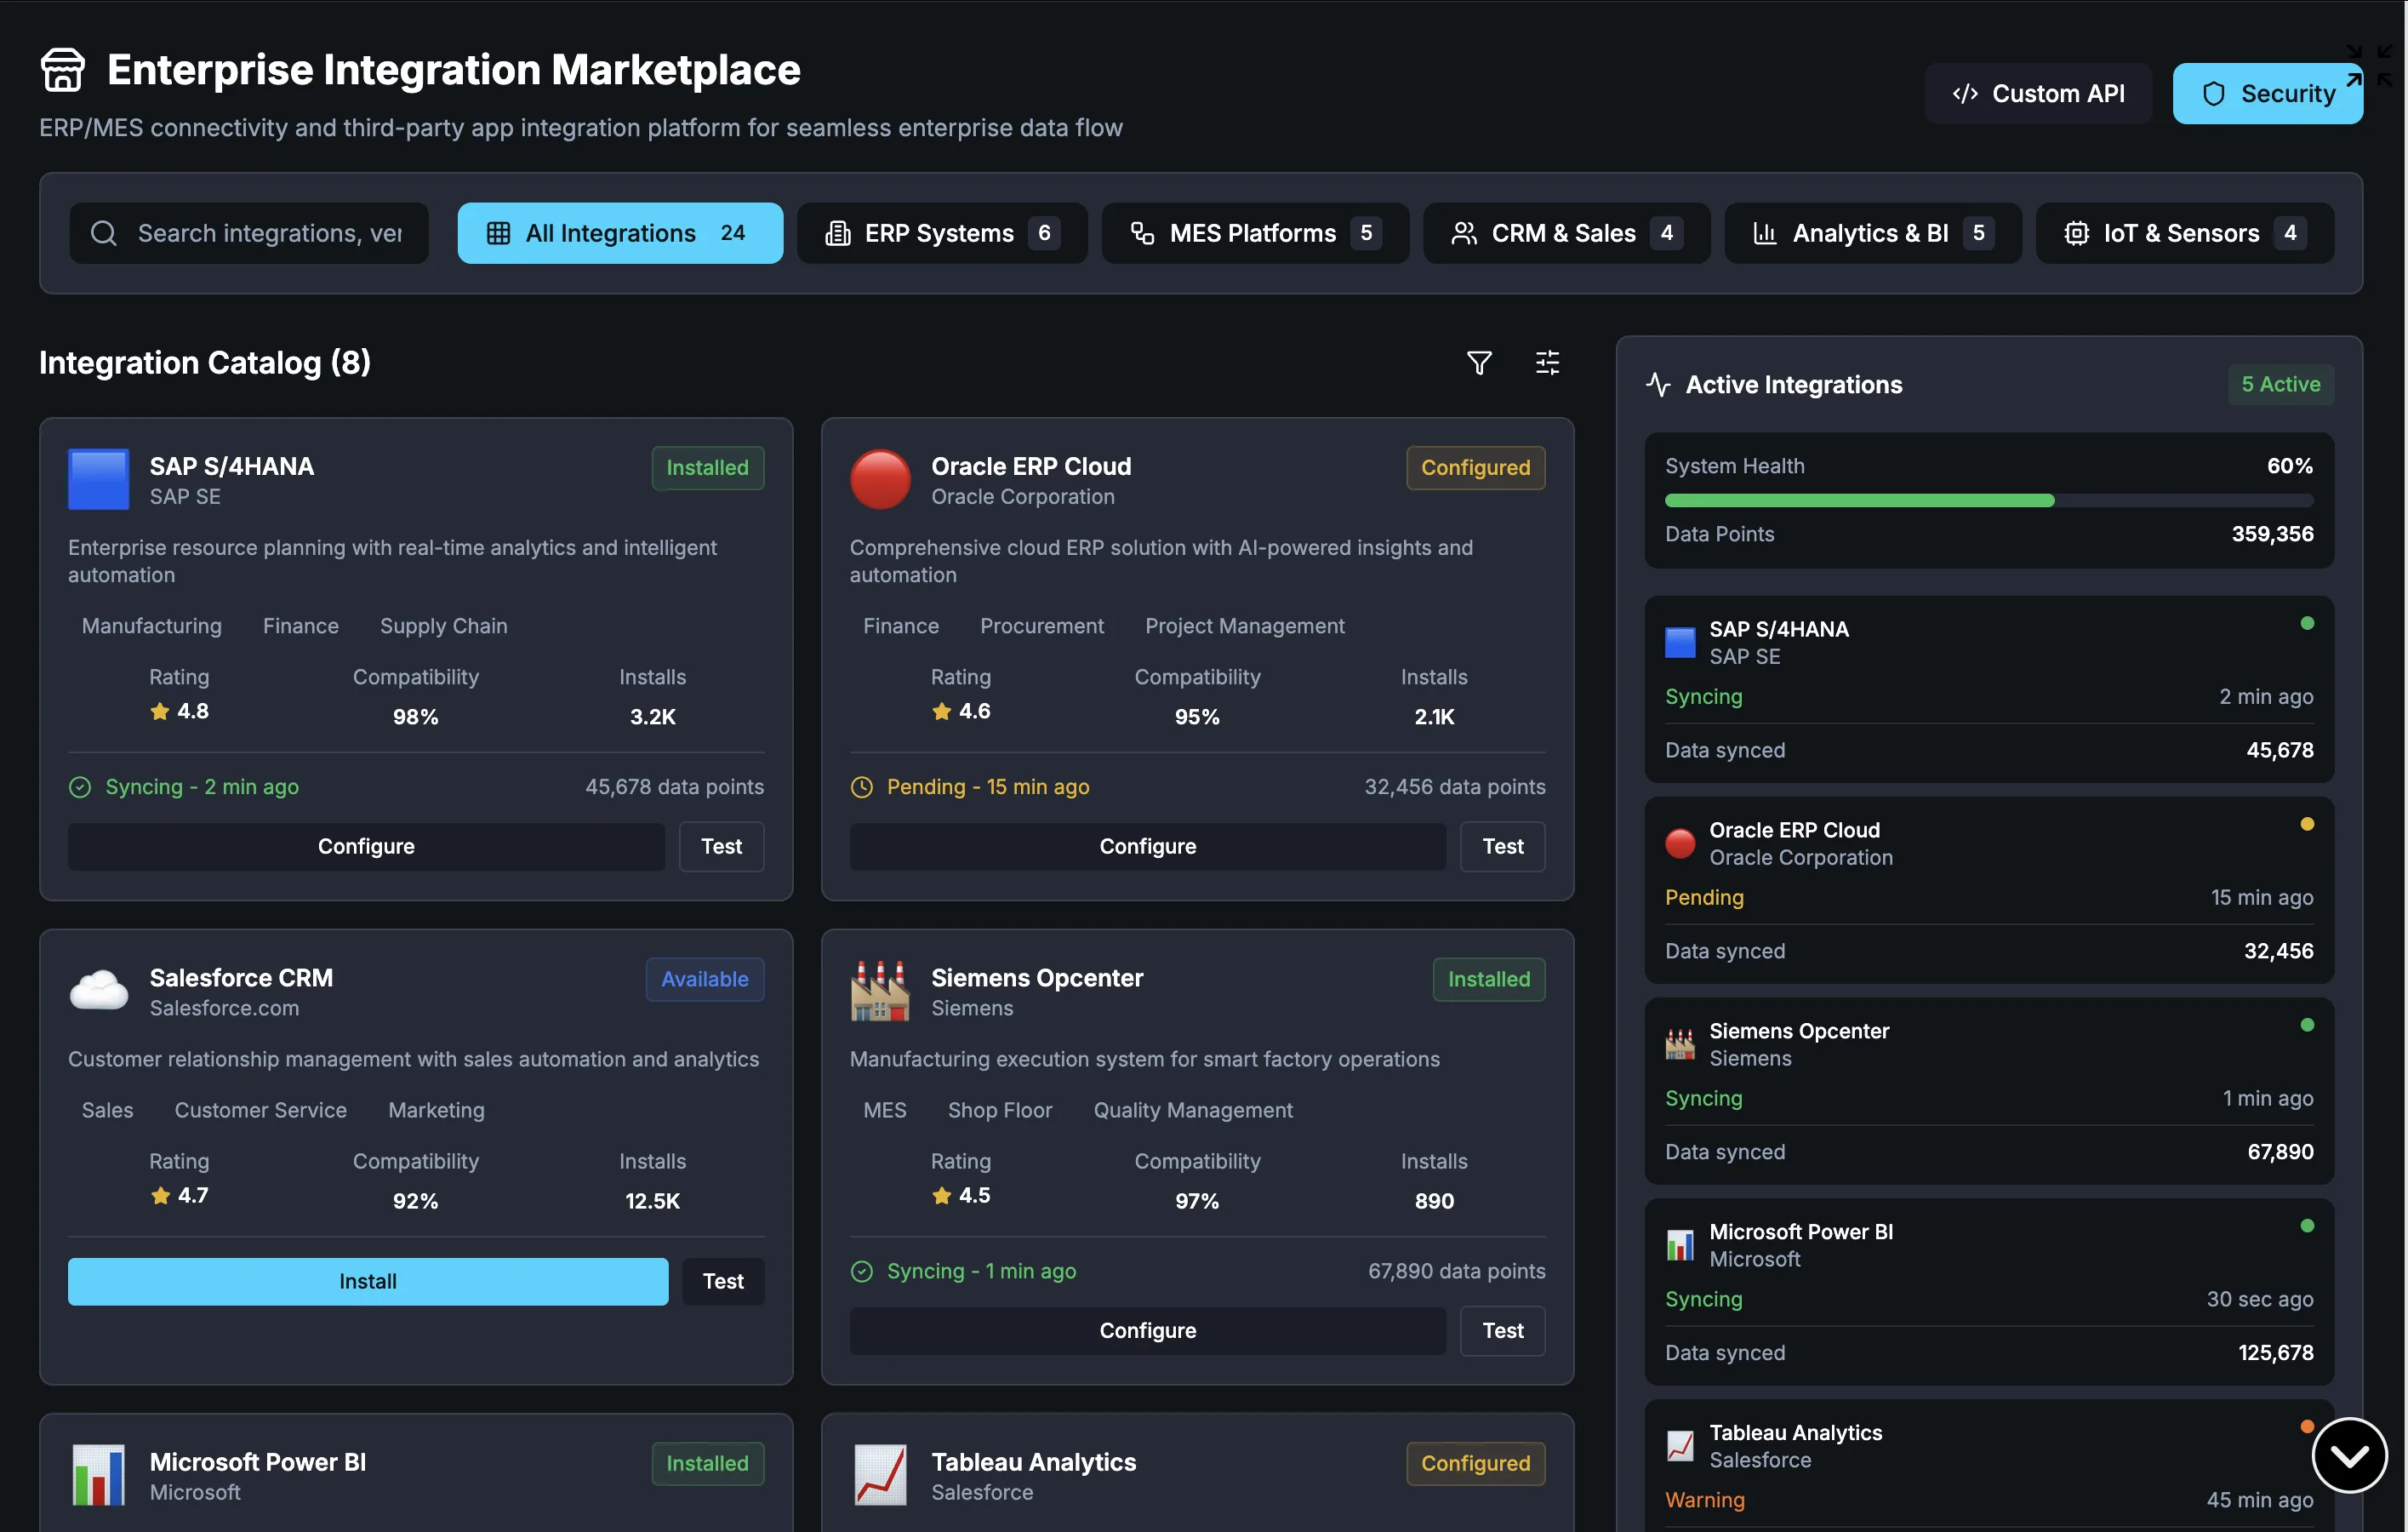The width and height of the screenshot is (2408, 1532).
Task: Click the Supply Chain tag
Action: pyautogui.click(x=444, y=626)
